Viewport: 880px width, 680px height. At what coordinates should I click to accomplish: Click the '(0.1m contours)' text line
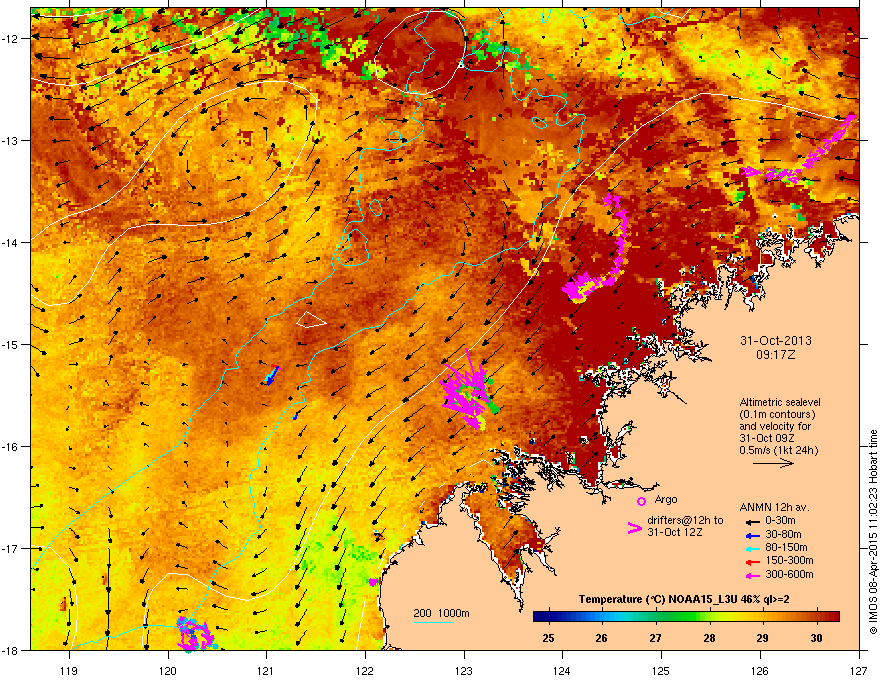[777, 415]
